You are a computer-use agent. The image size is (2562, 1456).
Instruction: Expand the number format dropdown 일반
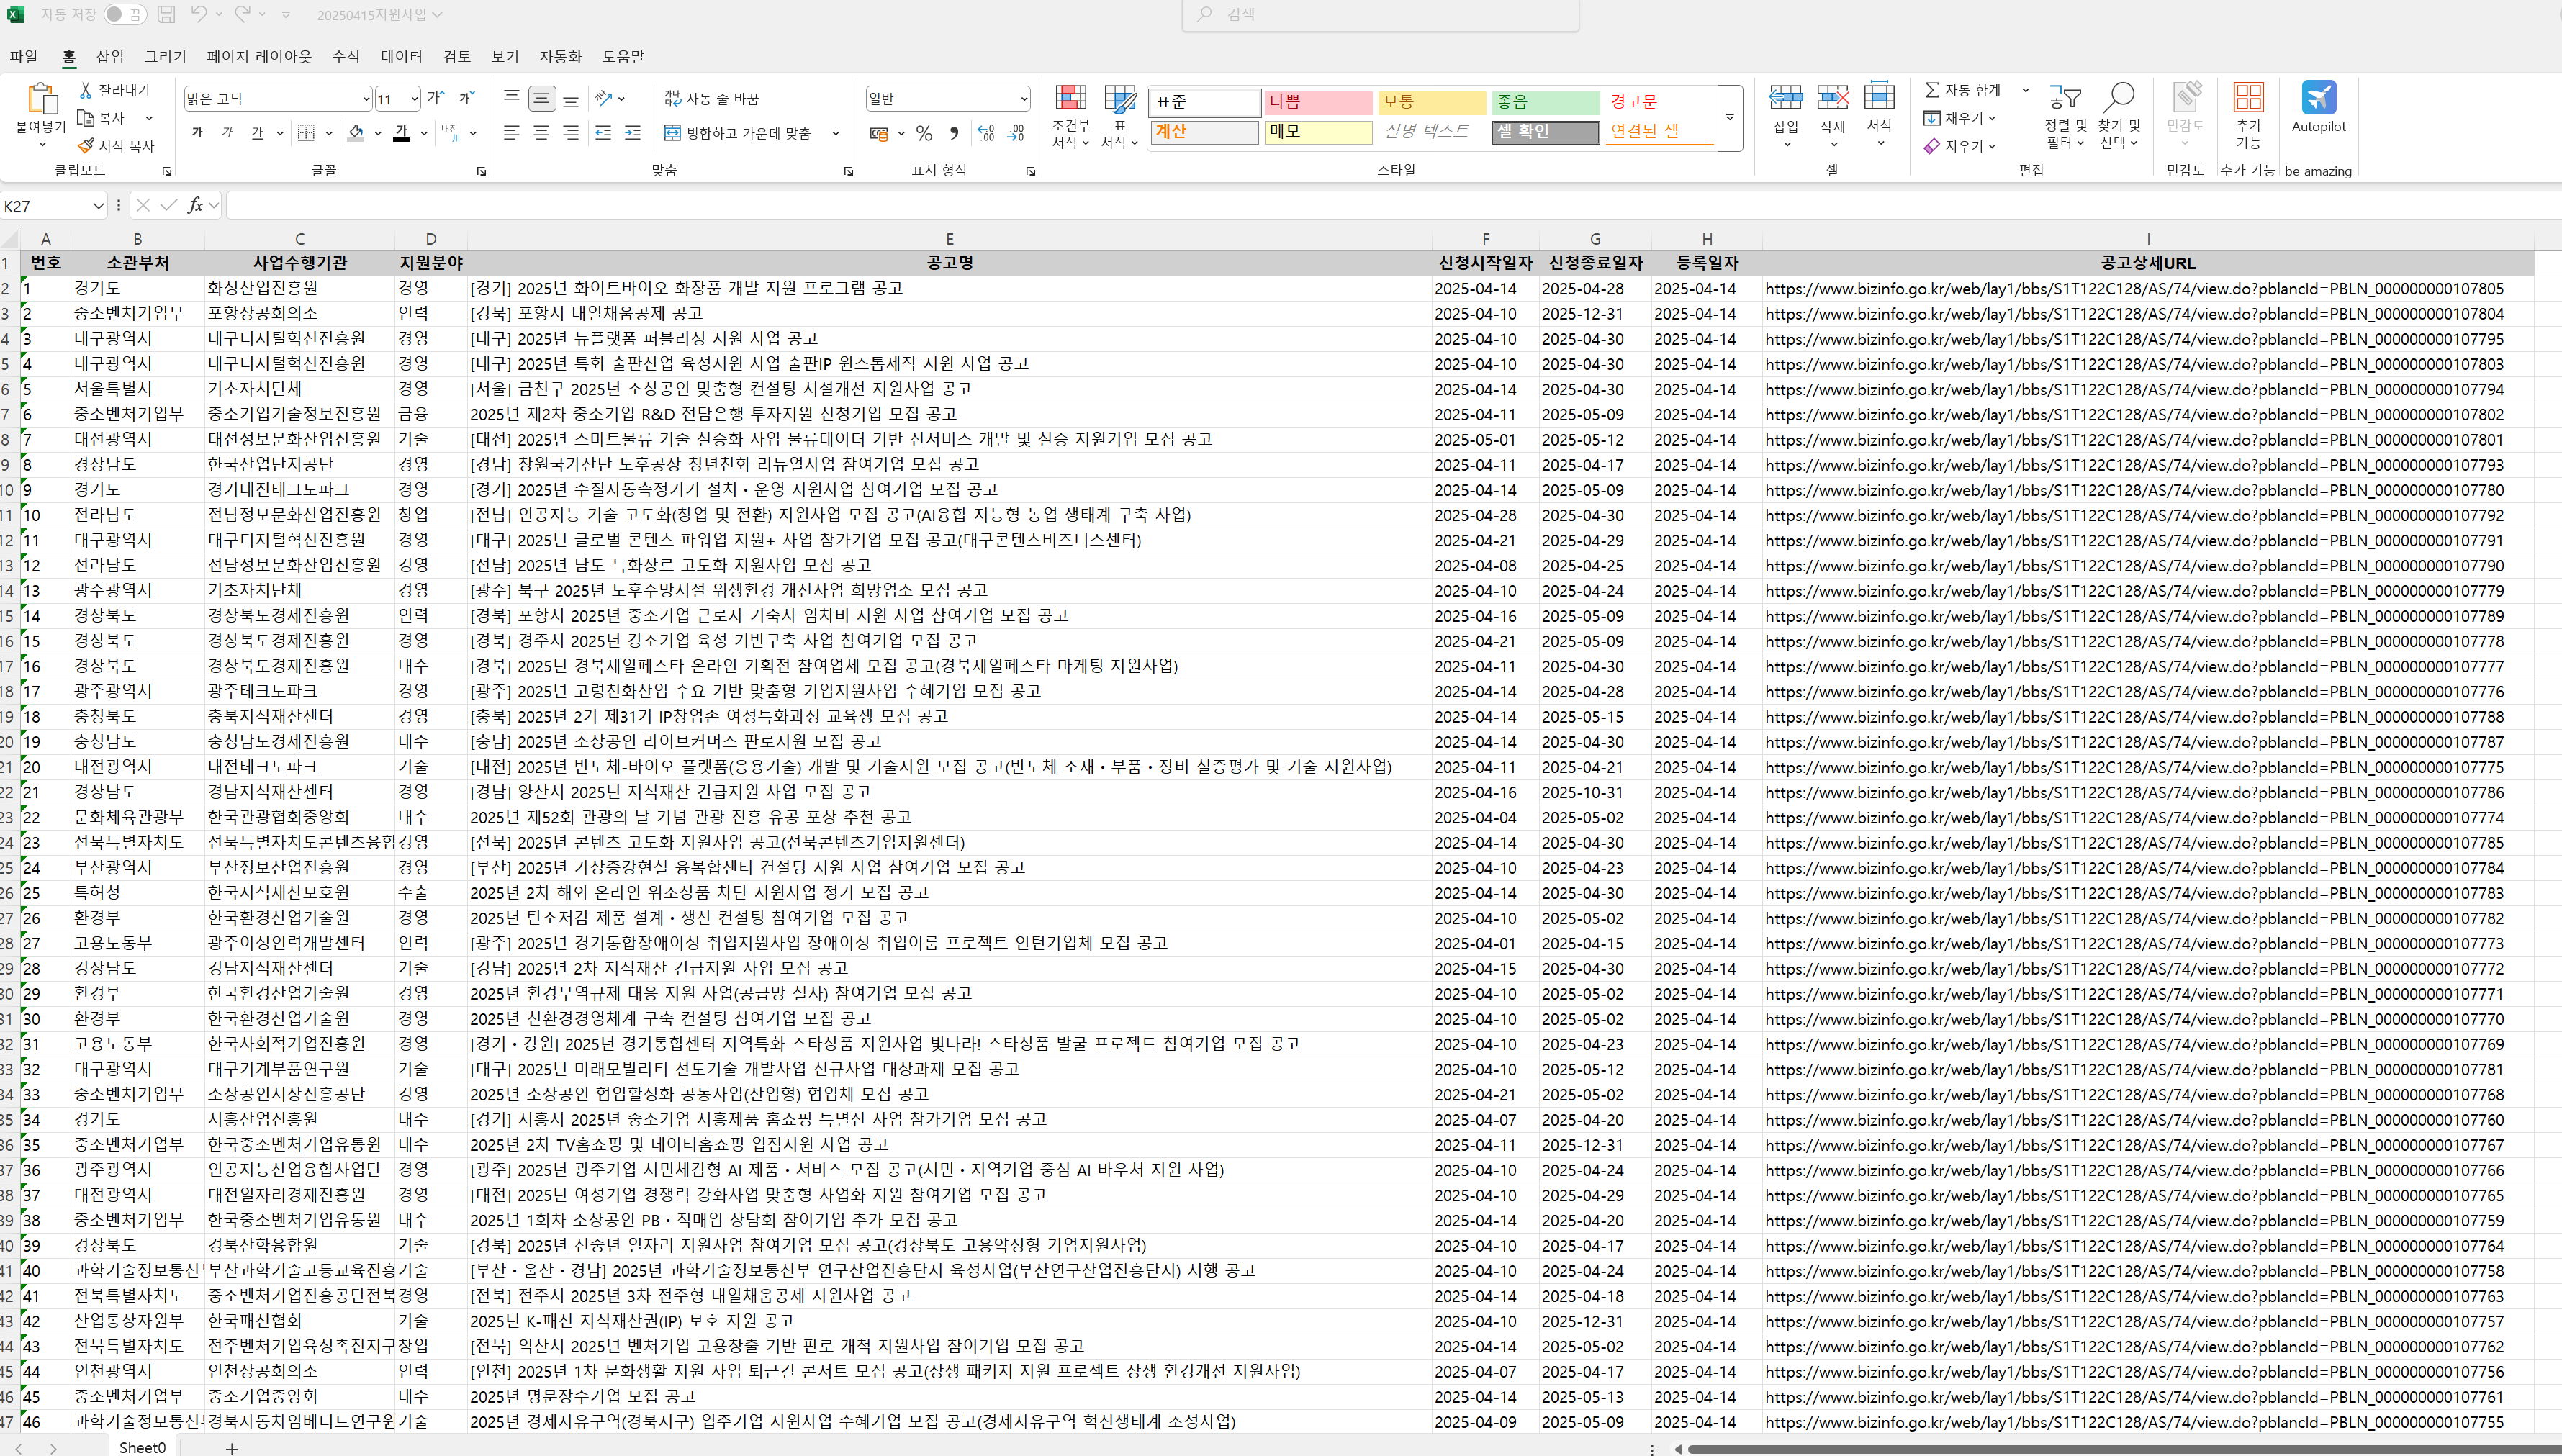[x=1024, y=98]
